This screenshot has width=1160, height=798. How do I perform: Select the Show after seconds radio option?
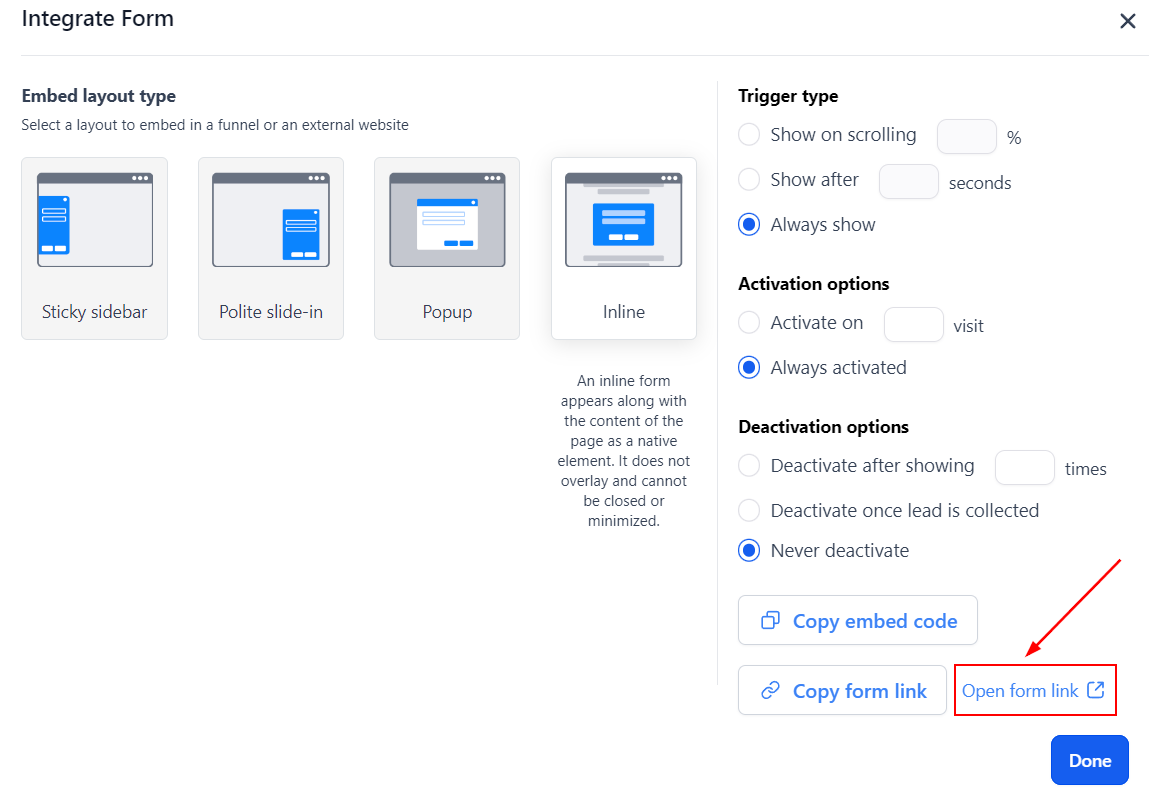[749, 180]
